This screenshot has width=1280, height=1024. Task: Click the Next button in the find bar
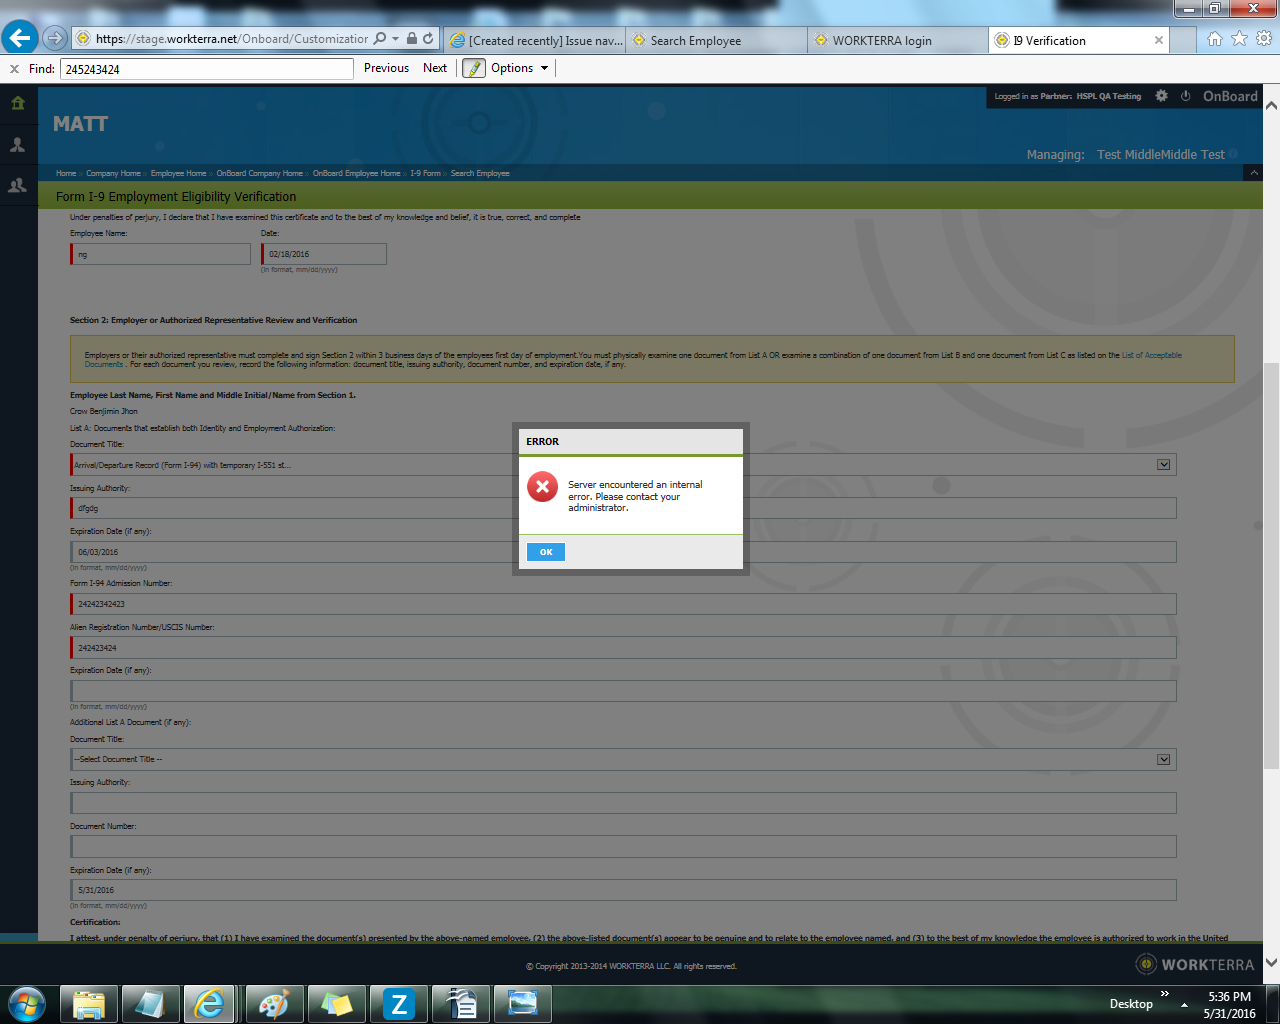[435, 68]
